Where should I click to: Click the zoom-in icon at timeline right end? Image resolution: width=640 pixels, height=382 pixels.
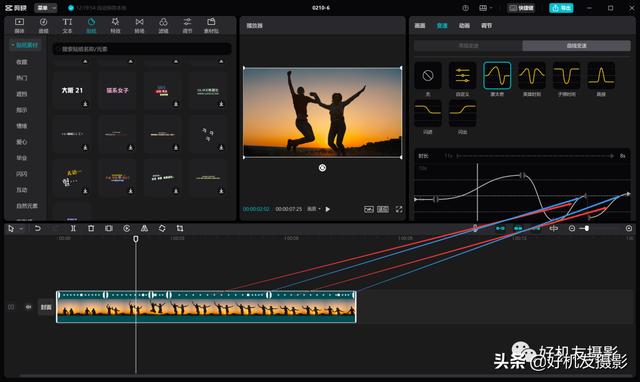[629, 229]
